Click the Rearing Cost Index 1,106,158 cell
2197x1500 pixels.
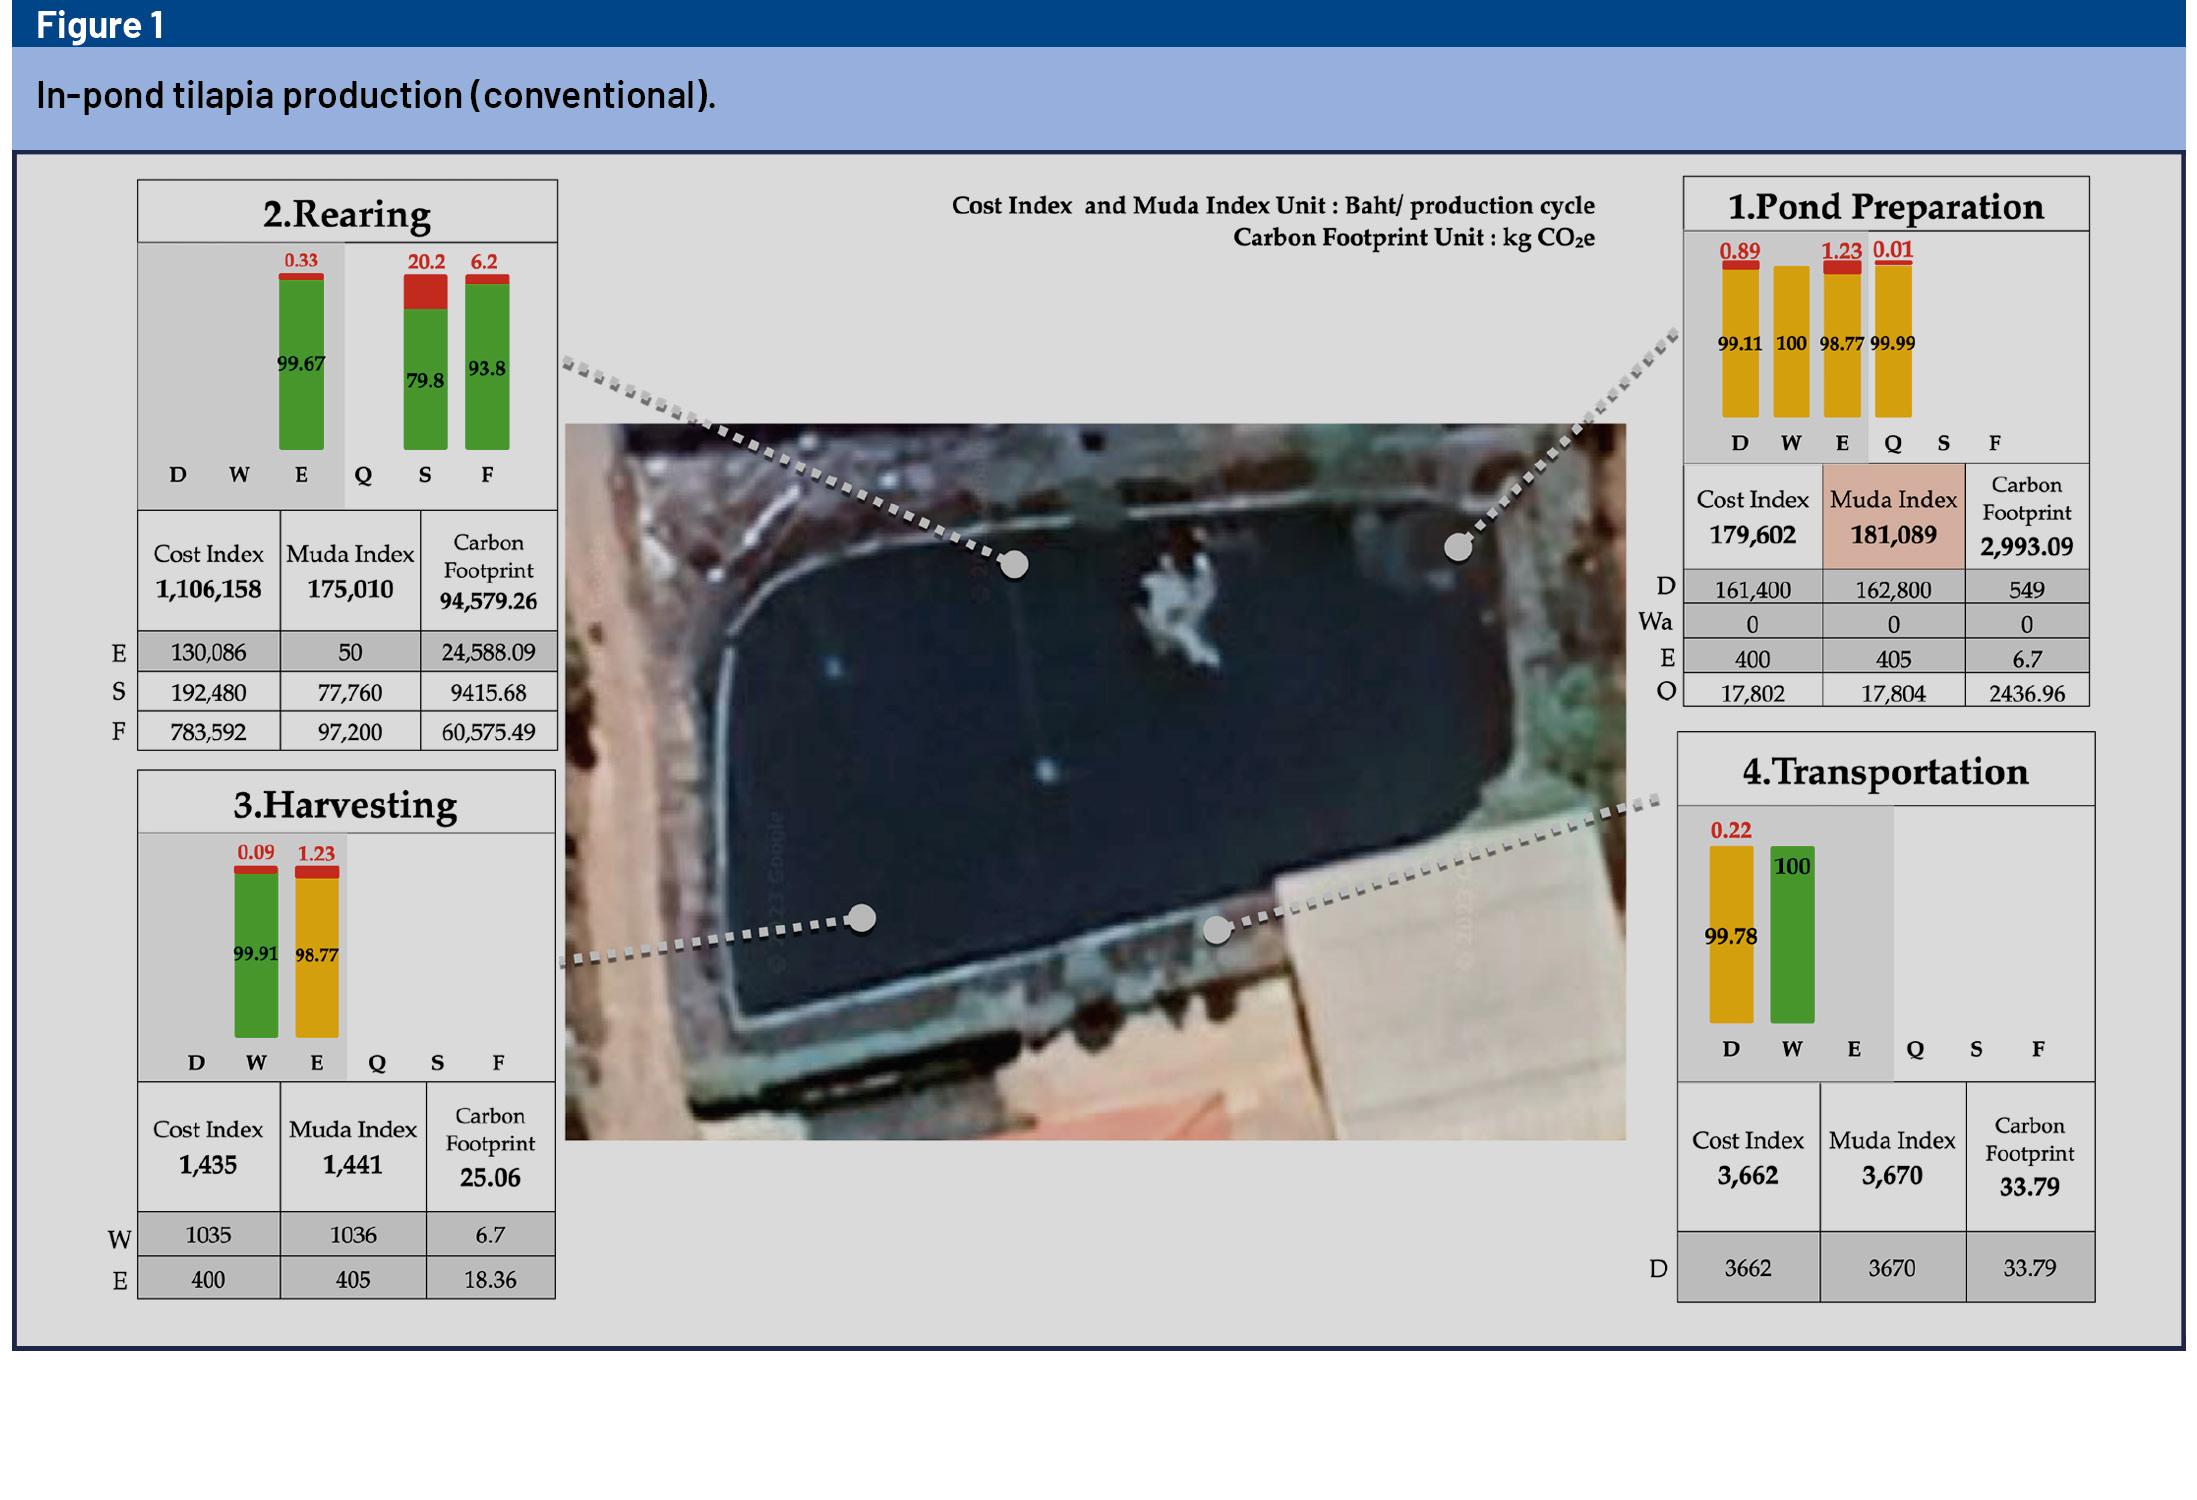pyautogui.click(x=208, y=572)
